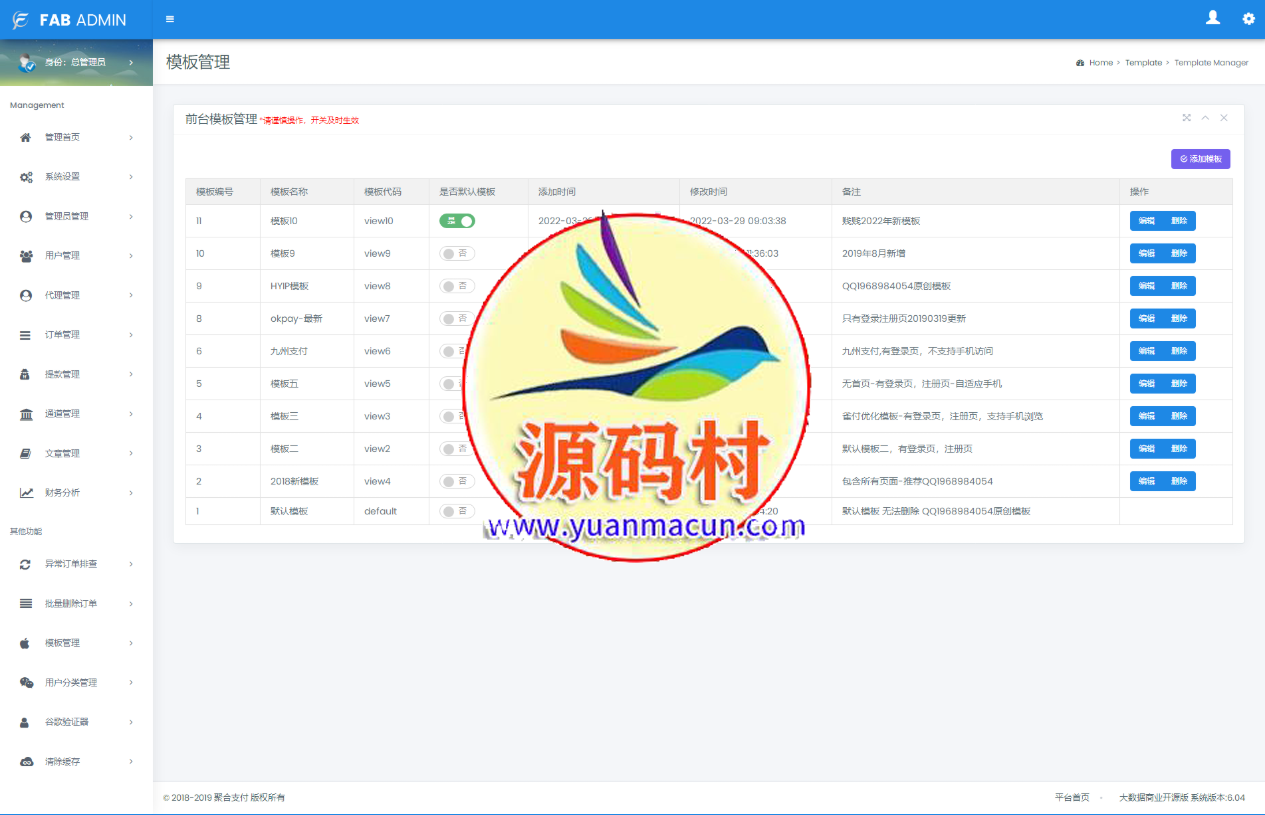This screenshot has height=815, width=1265.
Task: Click the fullscreen expand icon on panel
Action: pos(1187,118)
